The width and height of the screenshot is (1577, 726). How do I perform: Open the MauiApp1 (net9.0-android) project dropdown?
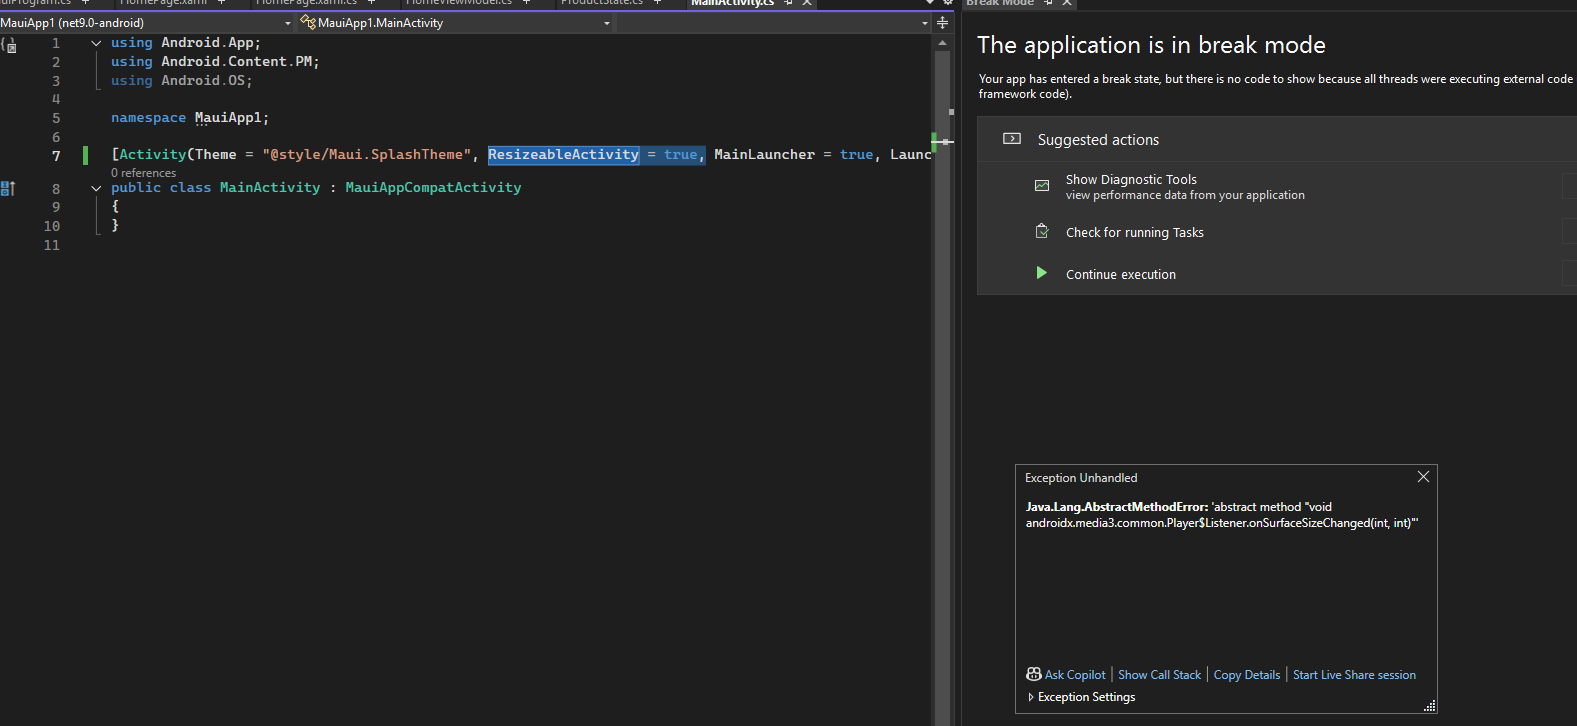click(147, 22)
